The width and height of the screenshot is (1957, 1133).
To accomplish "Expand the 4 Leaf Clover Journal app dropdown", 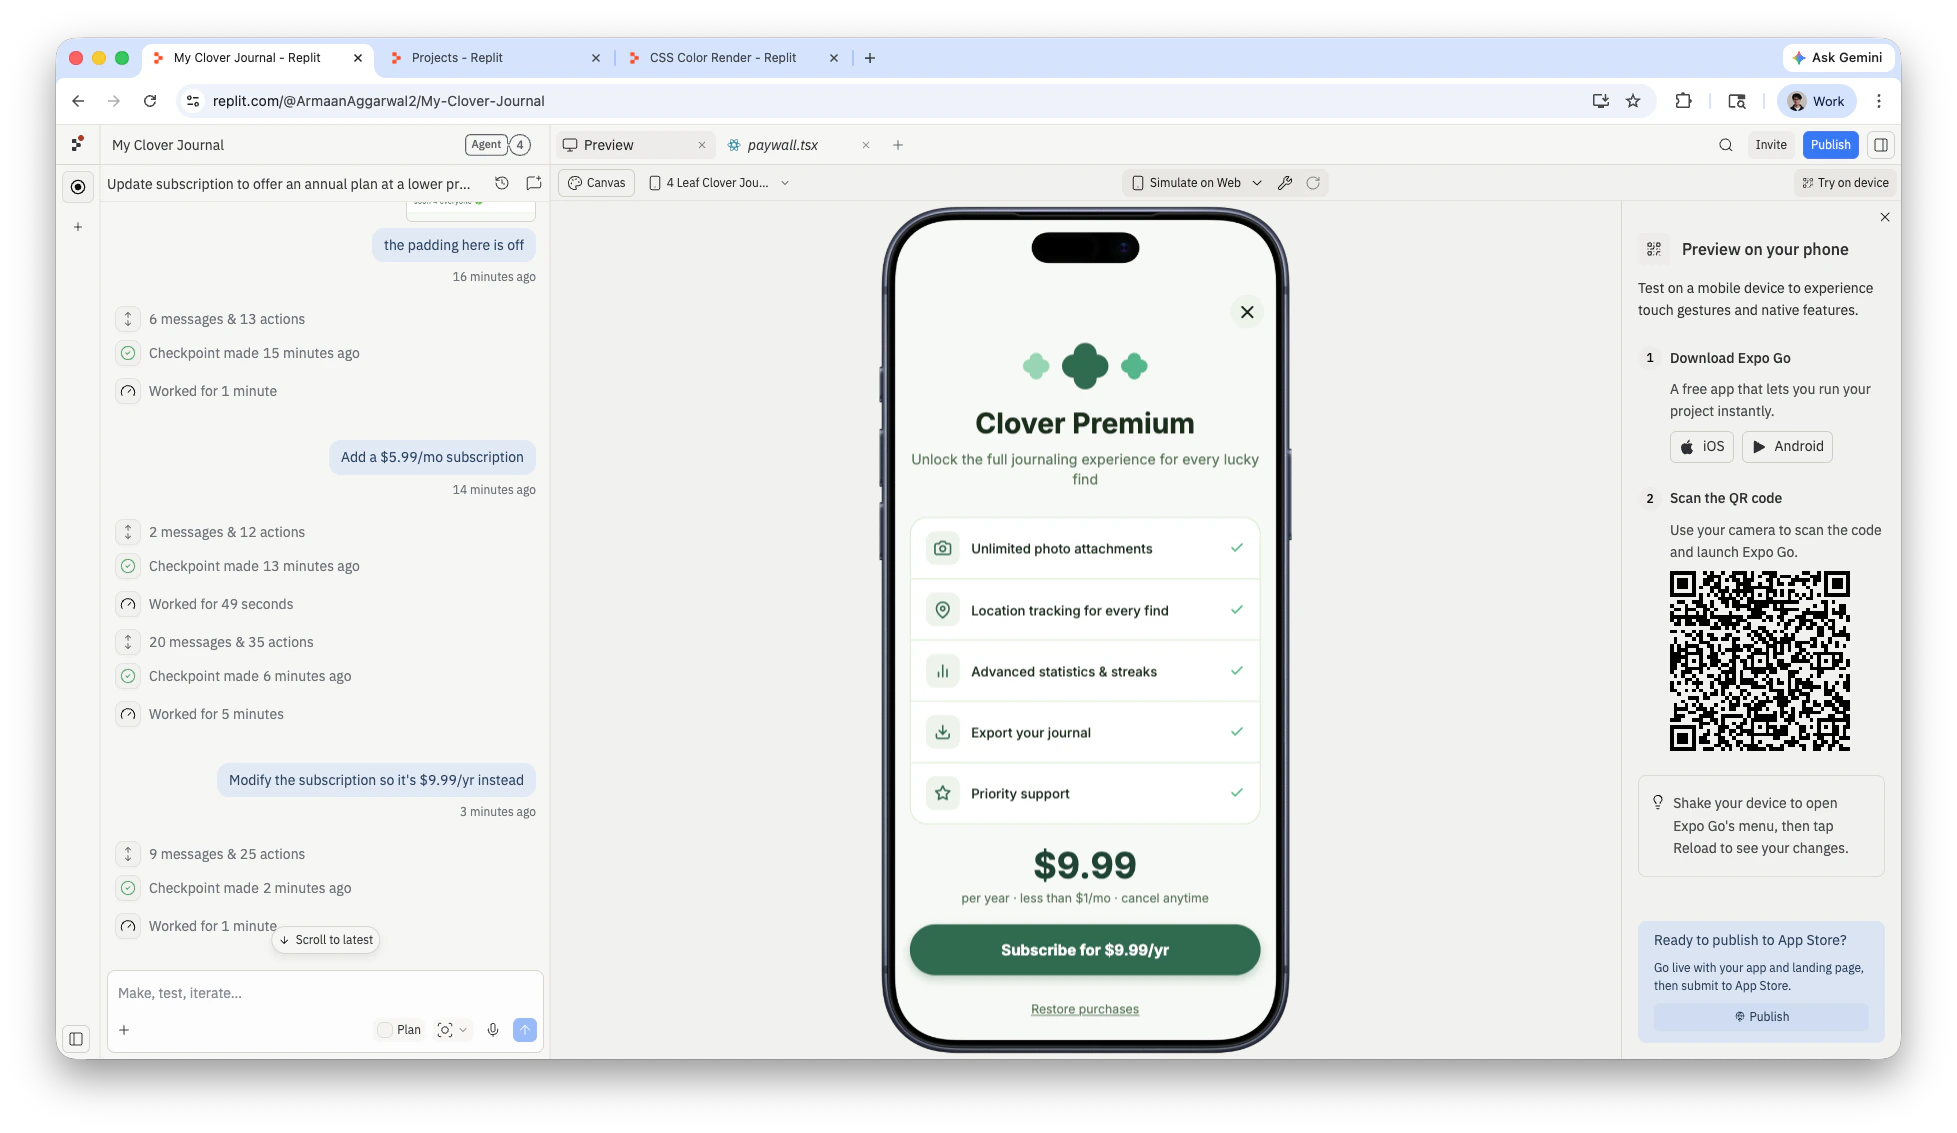I will 718,182.
